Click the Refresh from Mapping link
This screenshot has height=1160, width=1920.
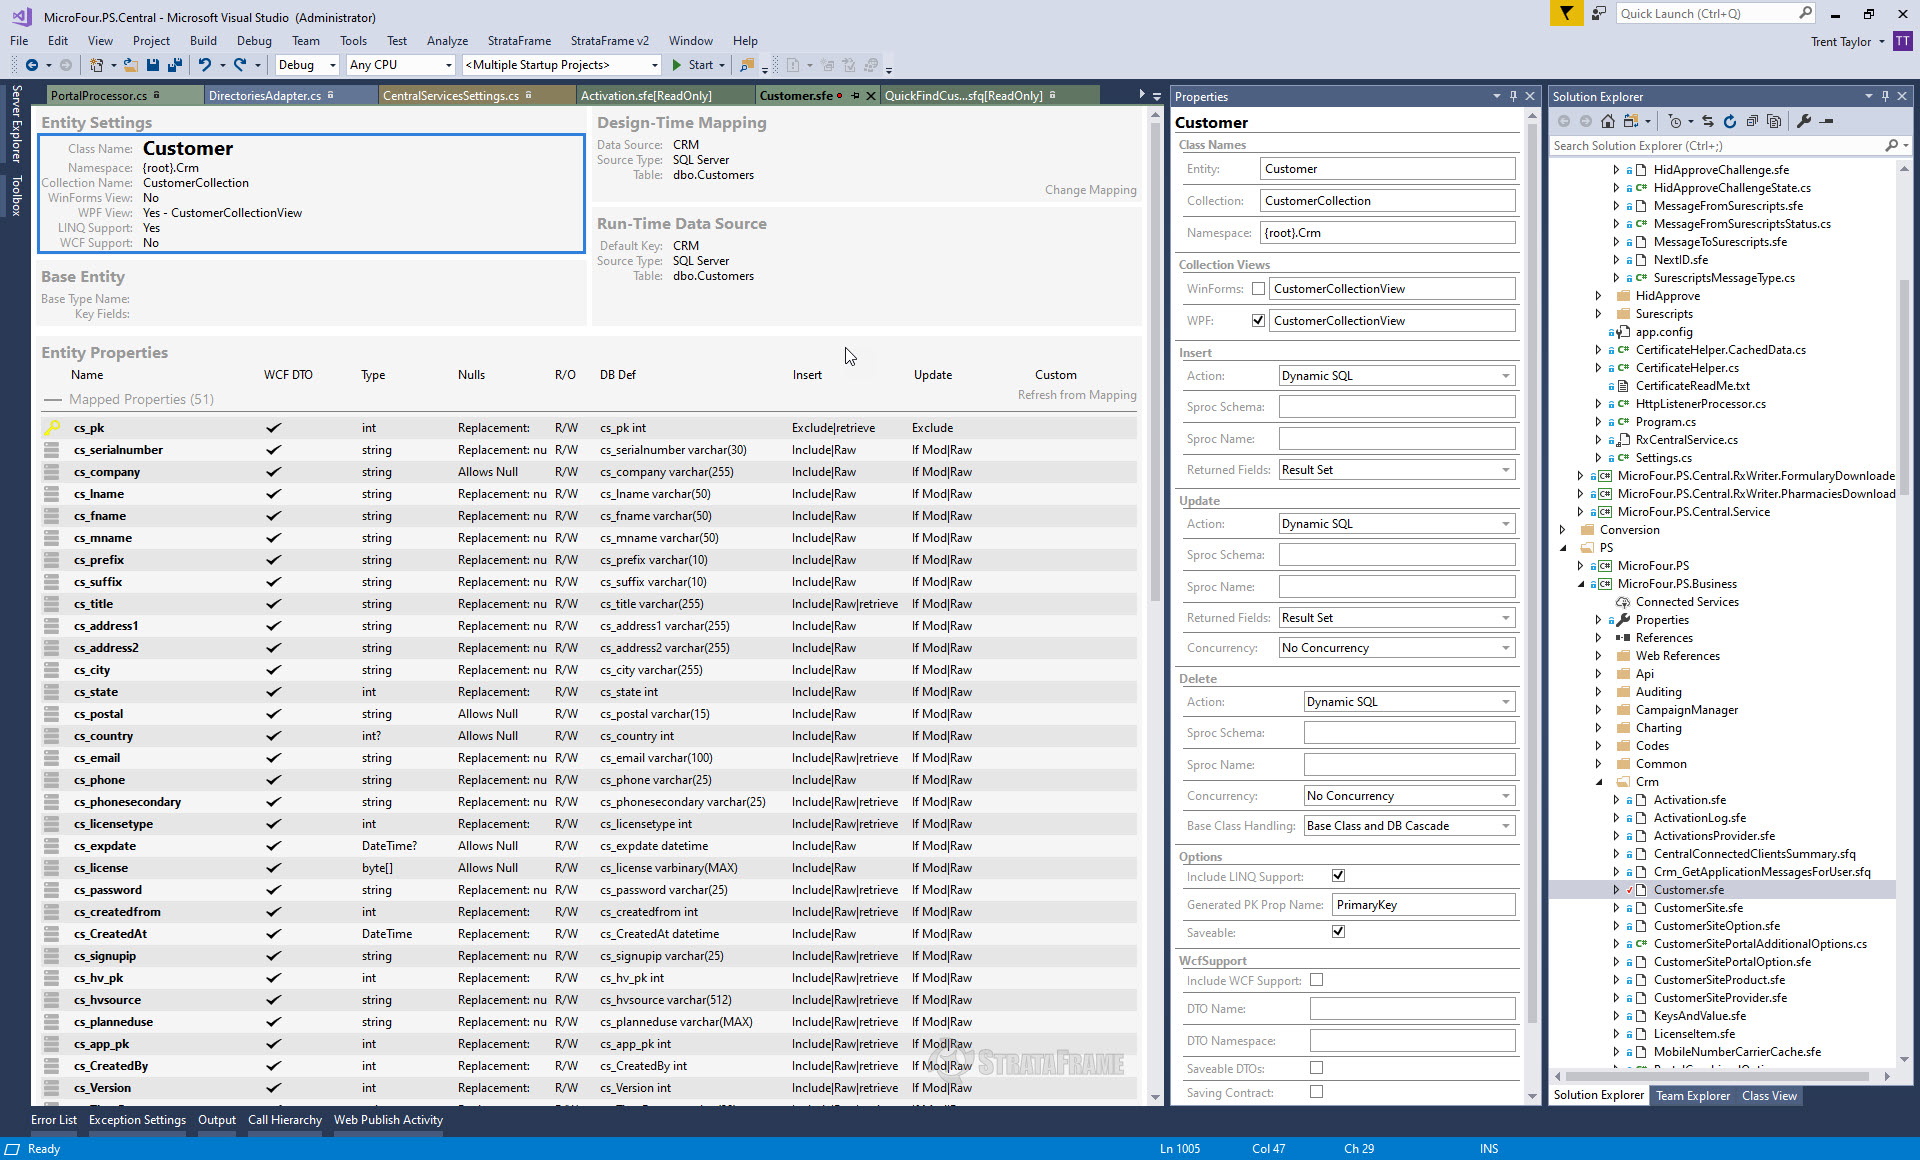(1077, 395)
